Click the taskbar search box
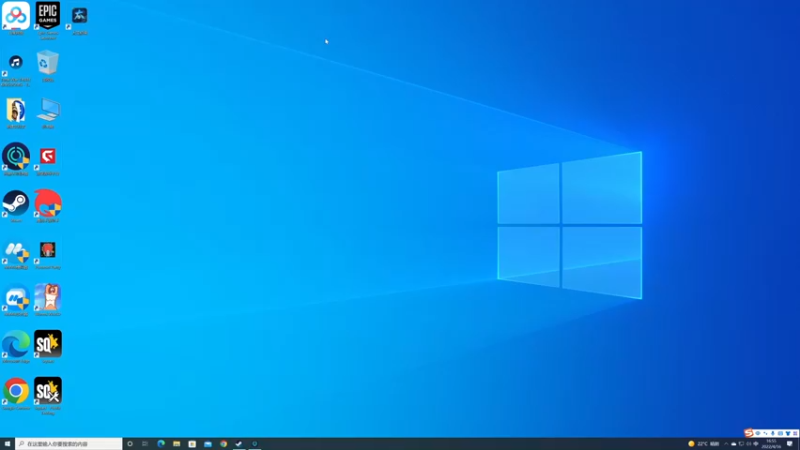 coord(69,444)
